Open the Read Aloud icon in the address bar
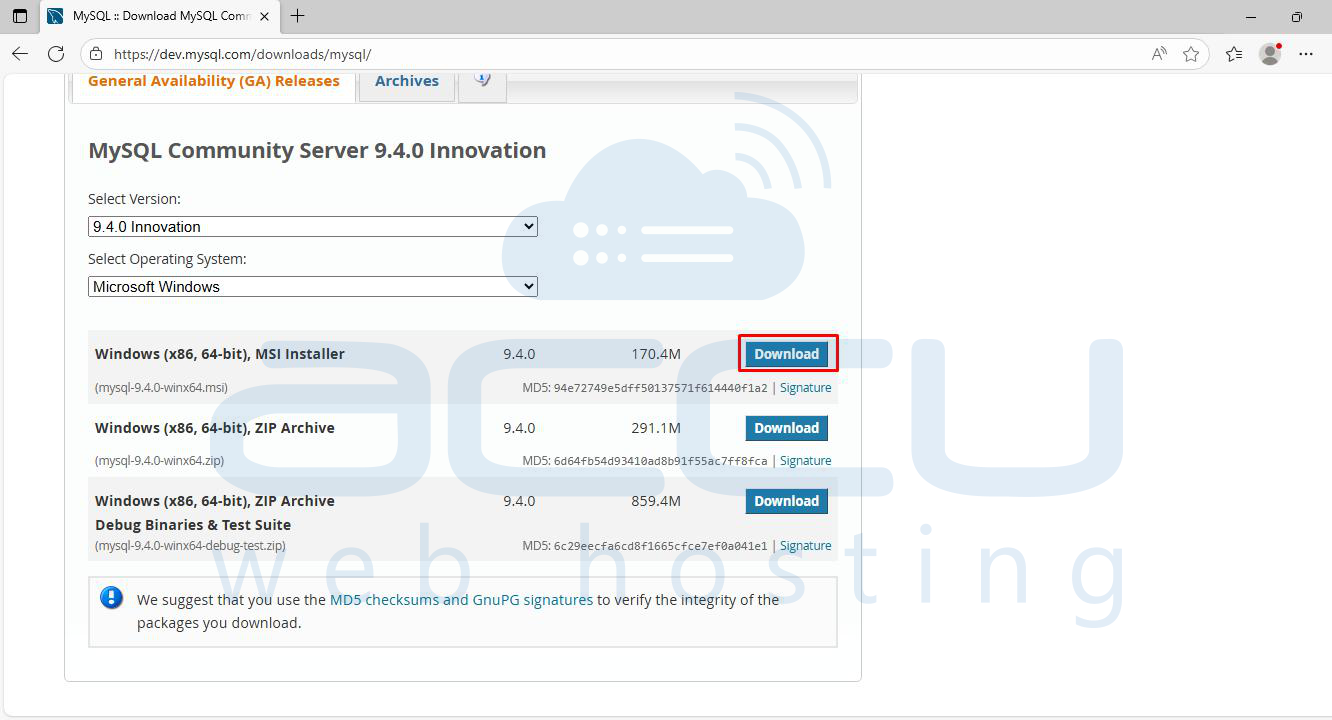 click(1158, 55)
